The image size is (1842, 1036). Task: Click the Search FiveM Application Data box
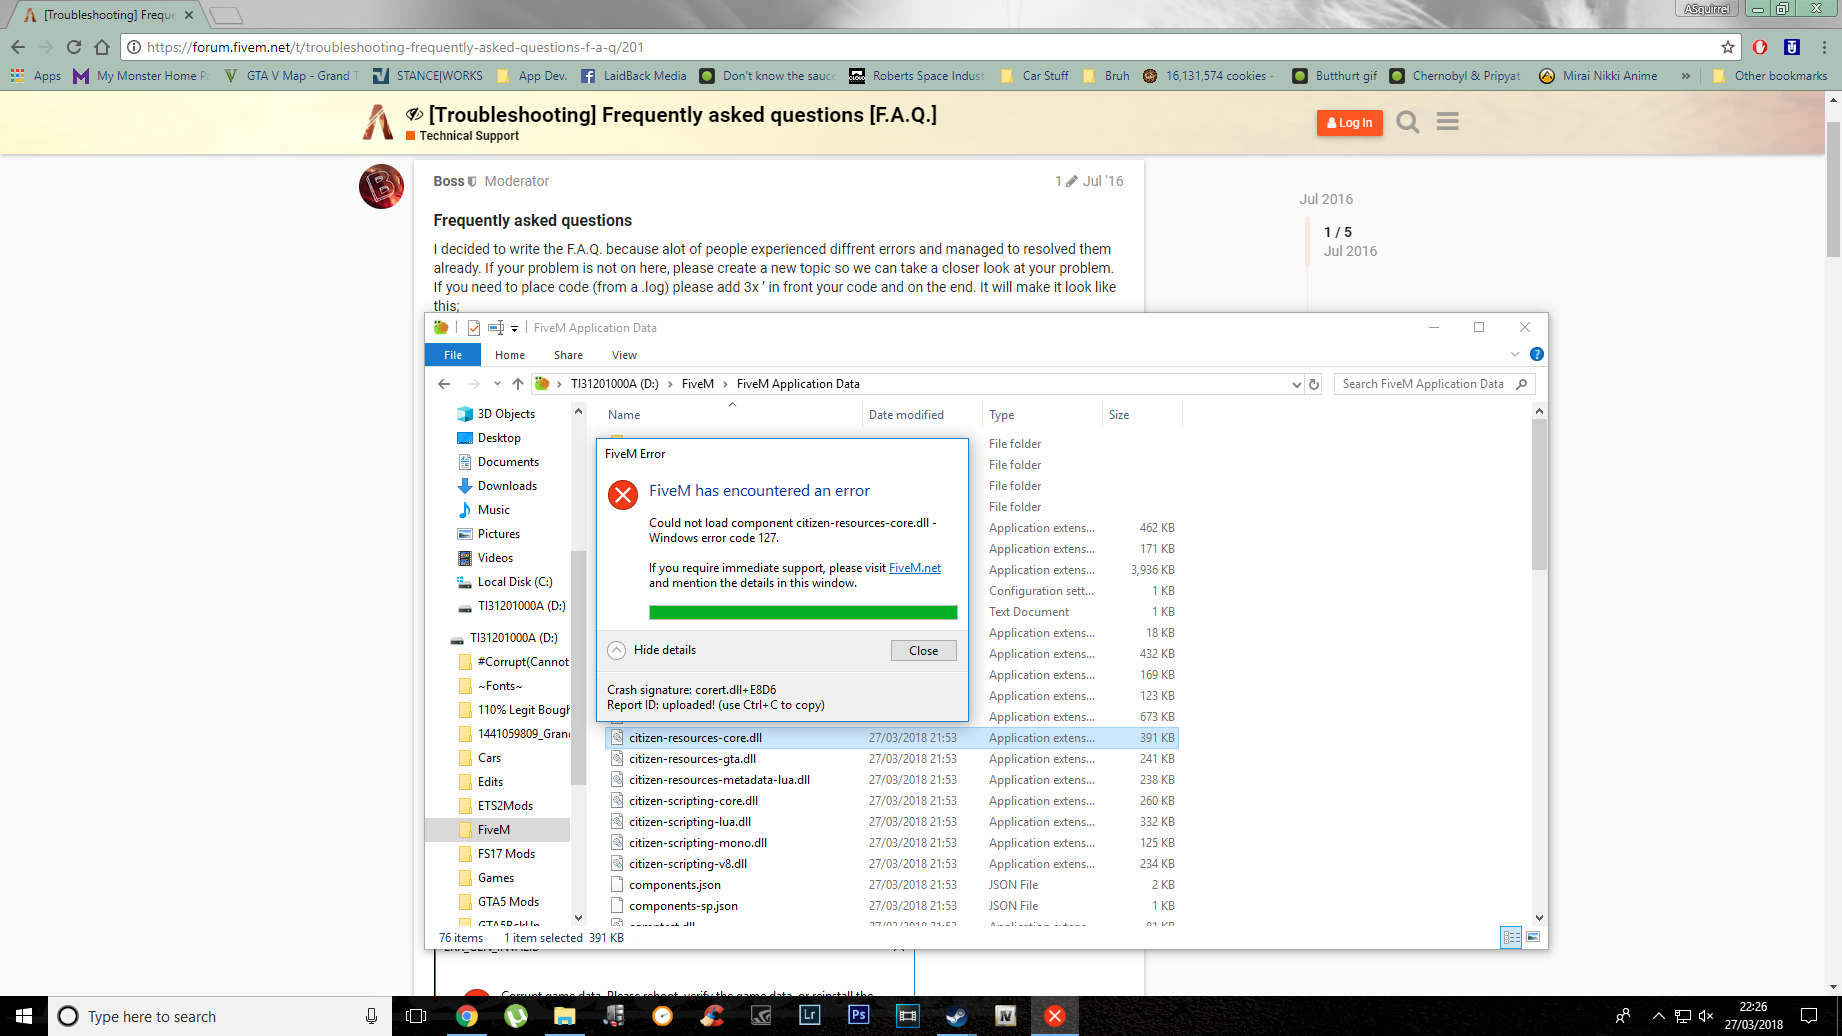coord(1434,384)
